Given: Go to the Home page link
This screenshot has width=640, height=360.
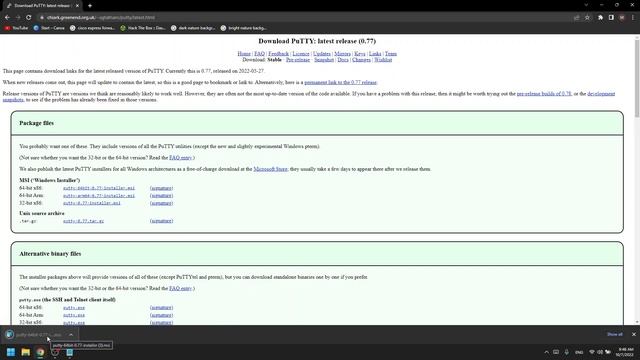Looking at the screenshot, I should pos(244,53).
